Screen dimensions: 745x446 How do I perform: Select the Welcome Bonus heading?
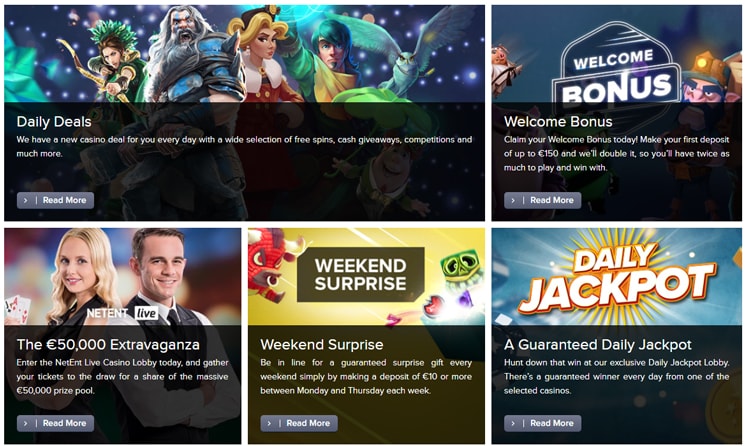558,122
